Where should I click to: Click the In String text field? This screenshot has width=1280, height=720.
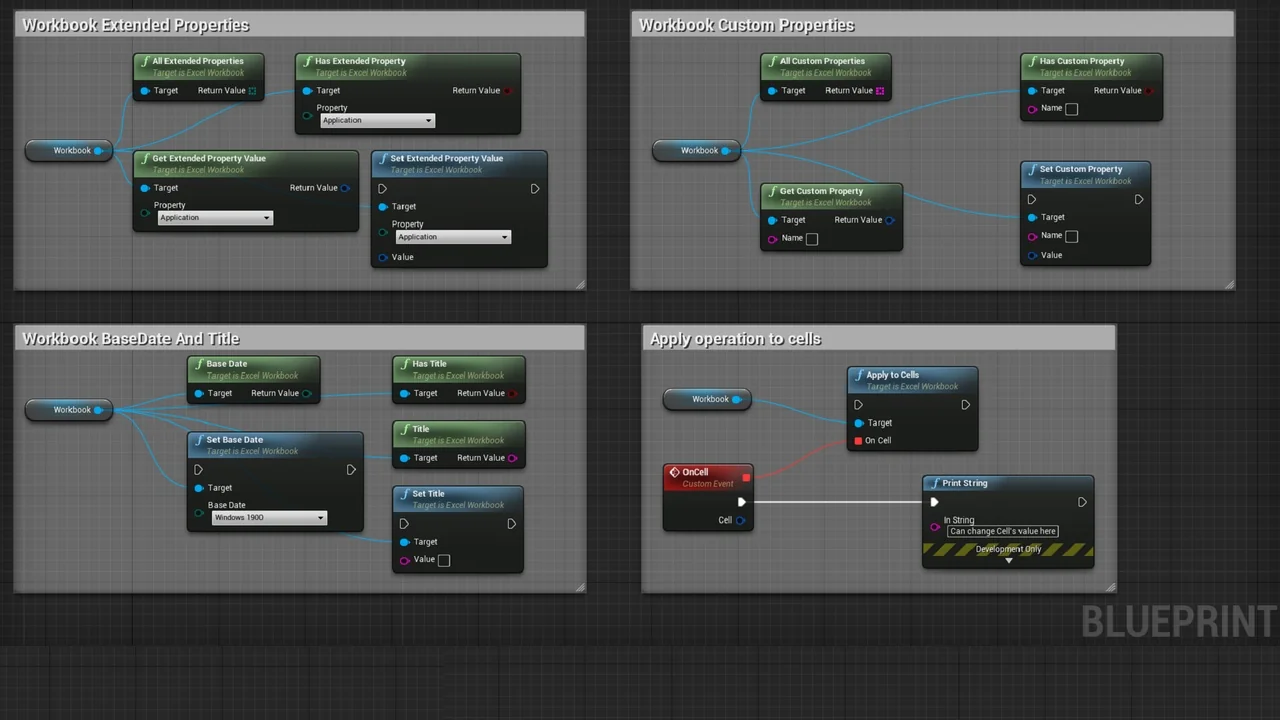pos(1002,532)
